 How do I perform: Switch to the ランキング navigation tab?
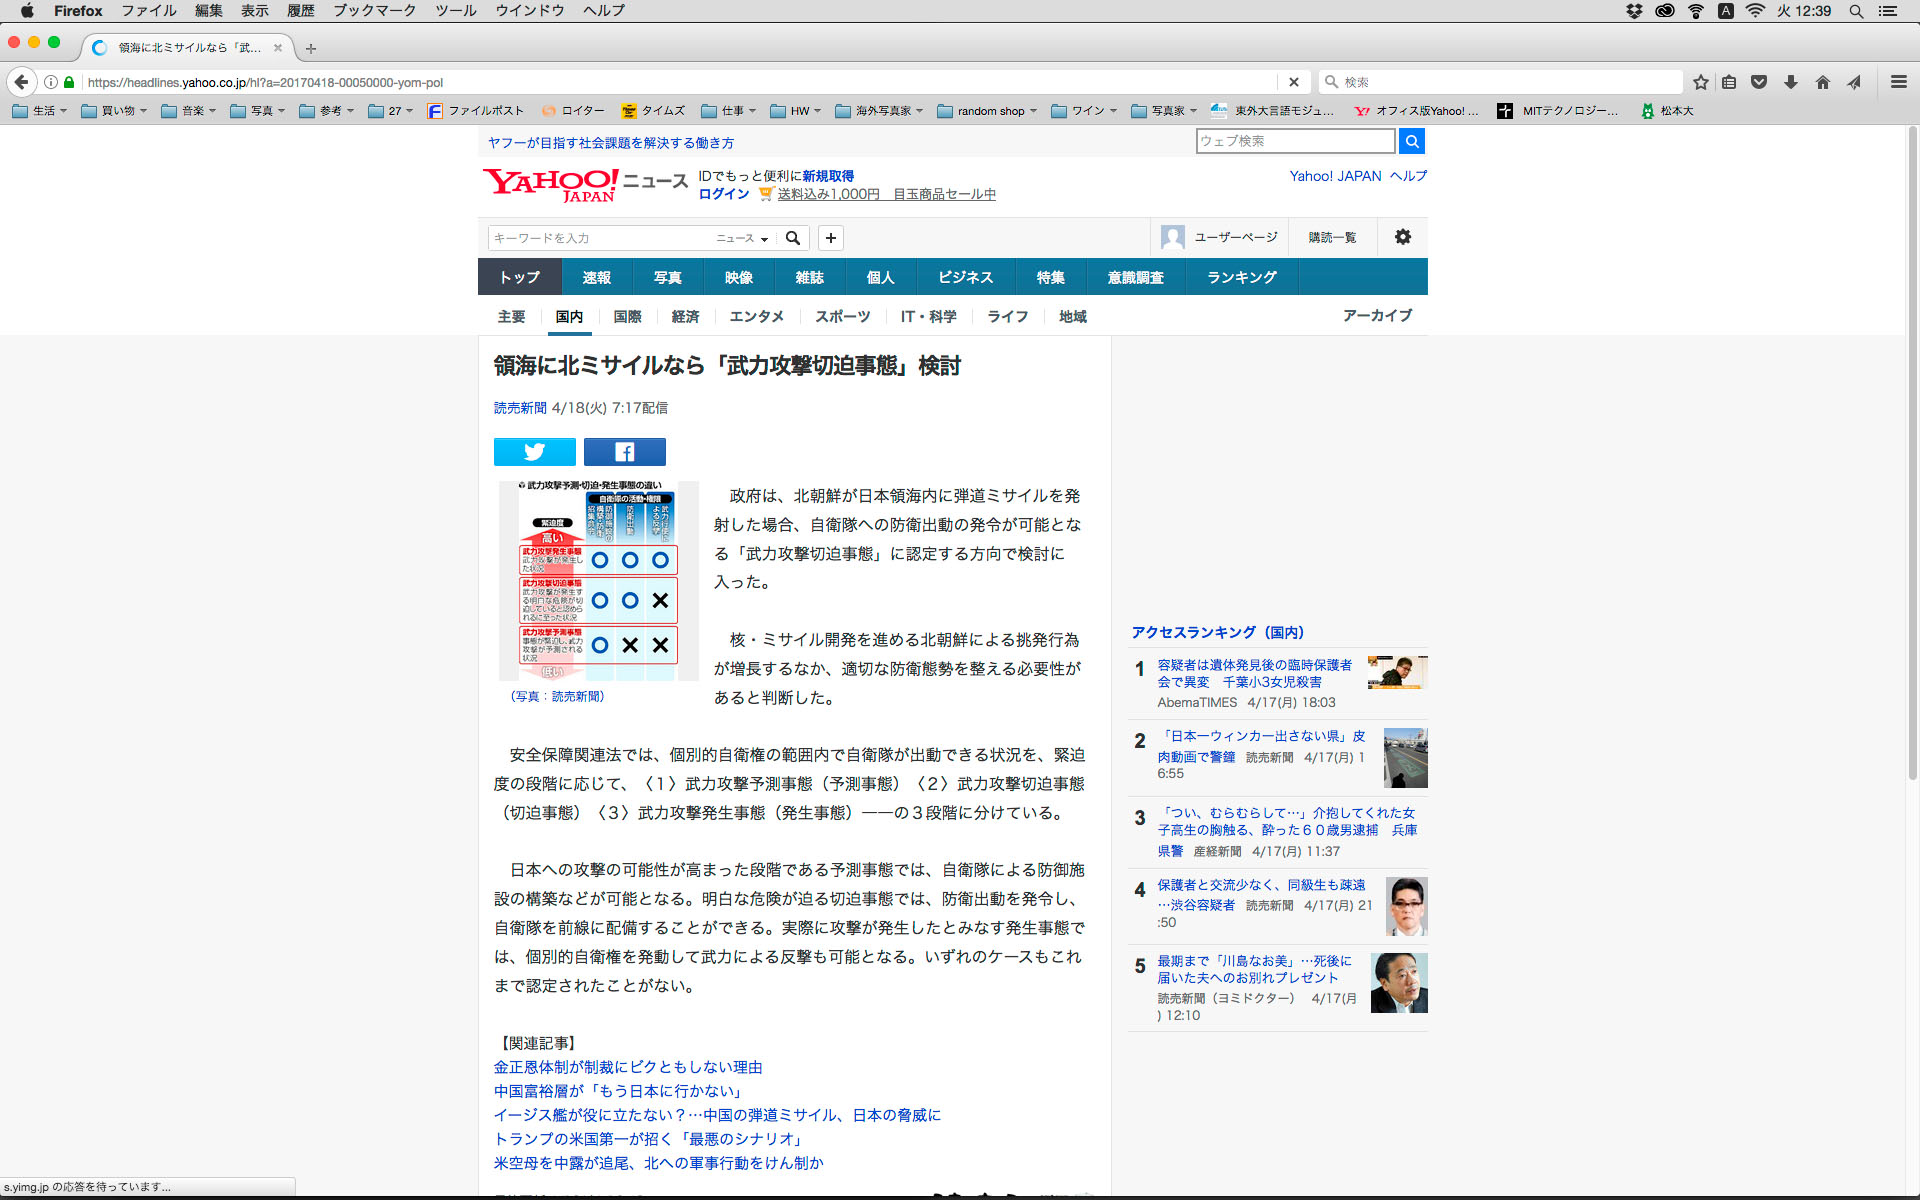[1241, 277]
